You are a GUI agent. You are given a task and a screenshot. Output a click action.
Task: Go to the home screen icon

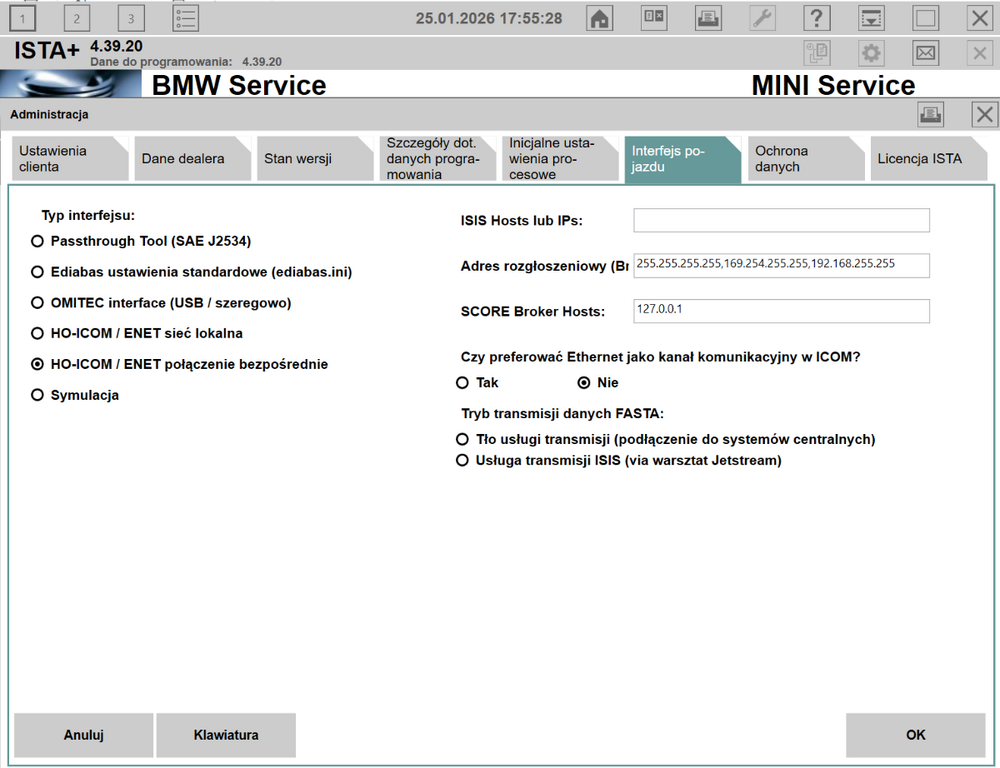pos(599,18)
